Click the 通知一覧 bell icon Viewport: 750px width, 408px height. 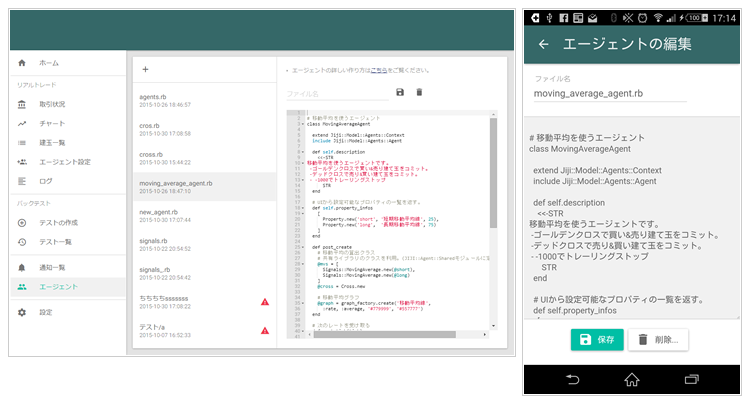(x=22, y=267)
